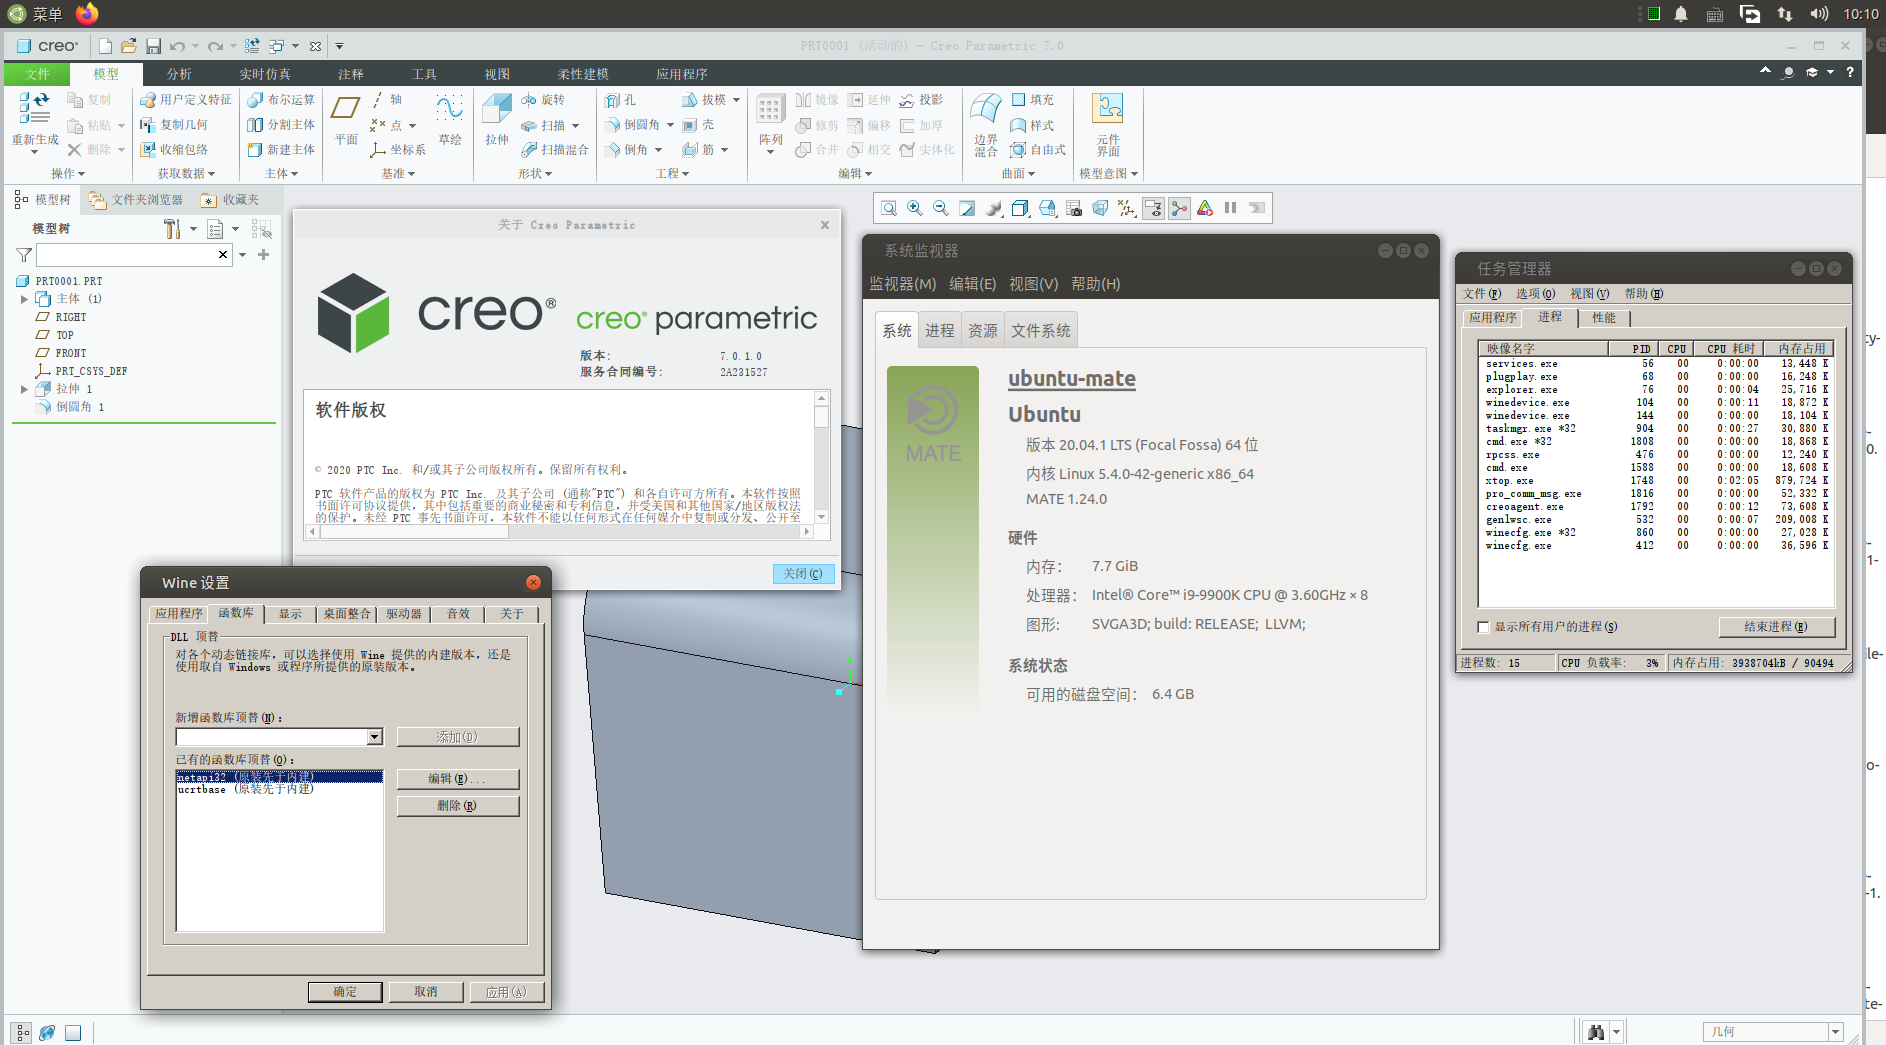Screen dimensions: 1886x1045
Task: Click the Redo arrow icon
Action: 215,46
